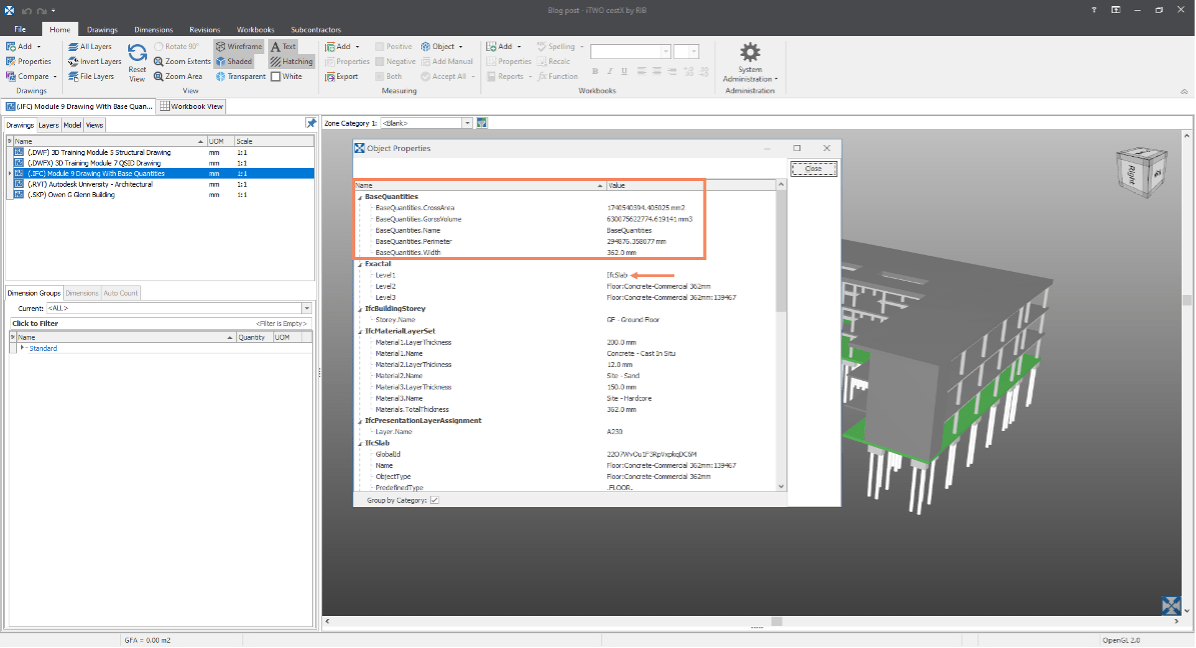
Task: Toggle Wireframe display mode
Action: click(x=239, y=47)
